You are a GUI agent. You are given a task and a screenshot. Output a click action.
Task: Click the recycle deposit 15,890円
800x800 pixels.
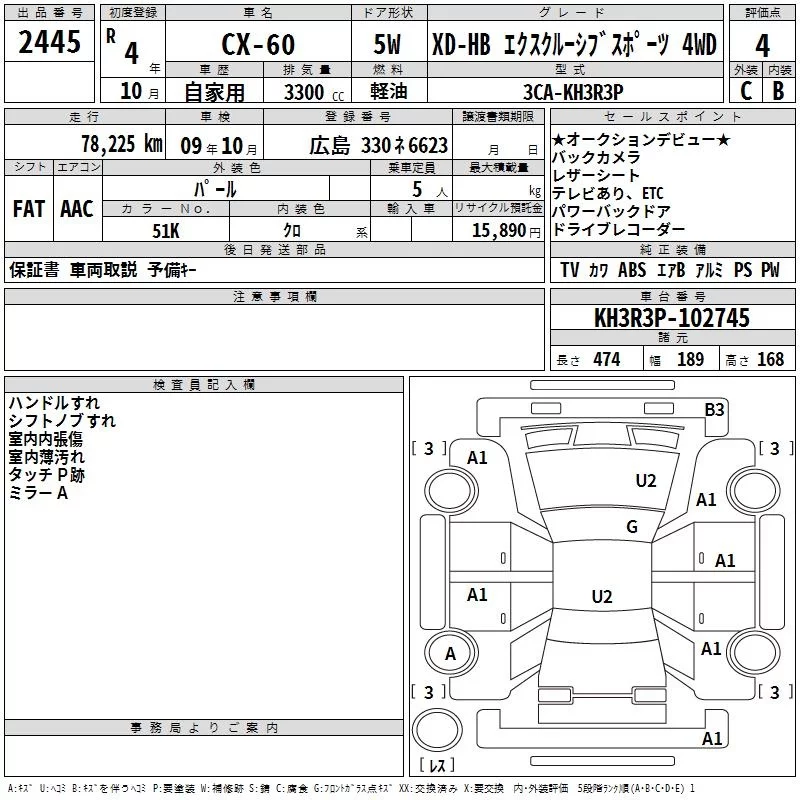tap(506, 230)
